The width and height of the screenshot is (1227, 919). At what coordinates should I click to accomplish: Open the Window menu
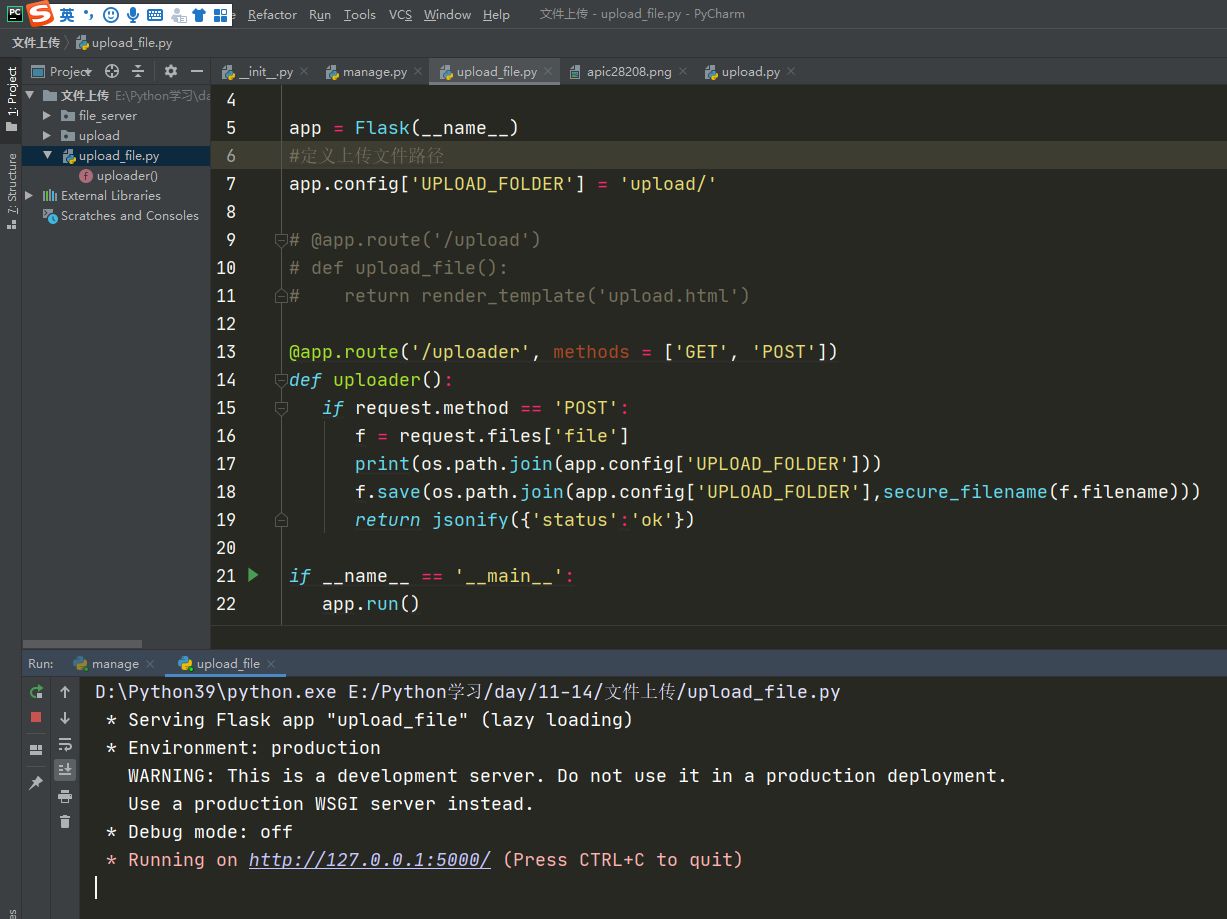pos(447,15)
